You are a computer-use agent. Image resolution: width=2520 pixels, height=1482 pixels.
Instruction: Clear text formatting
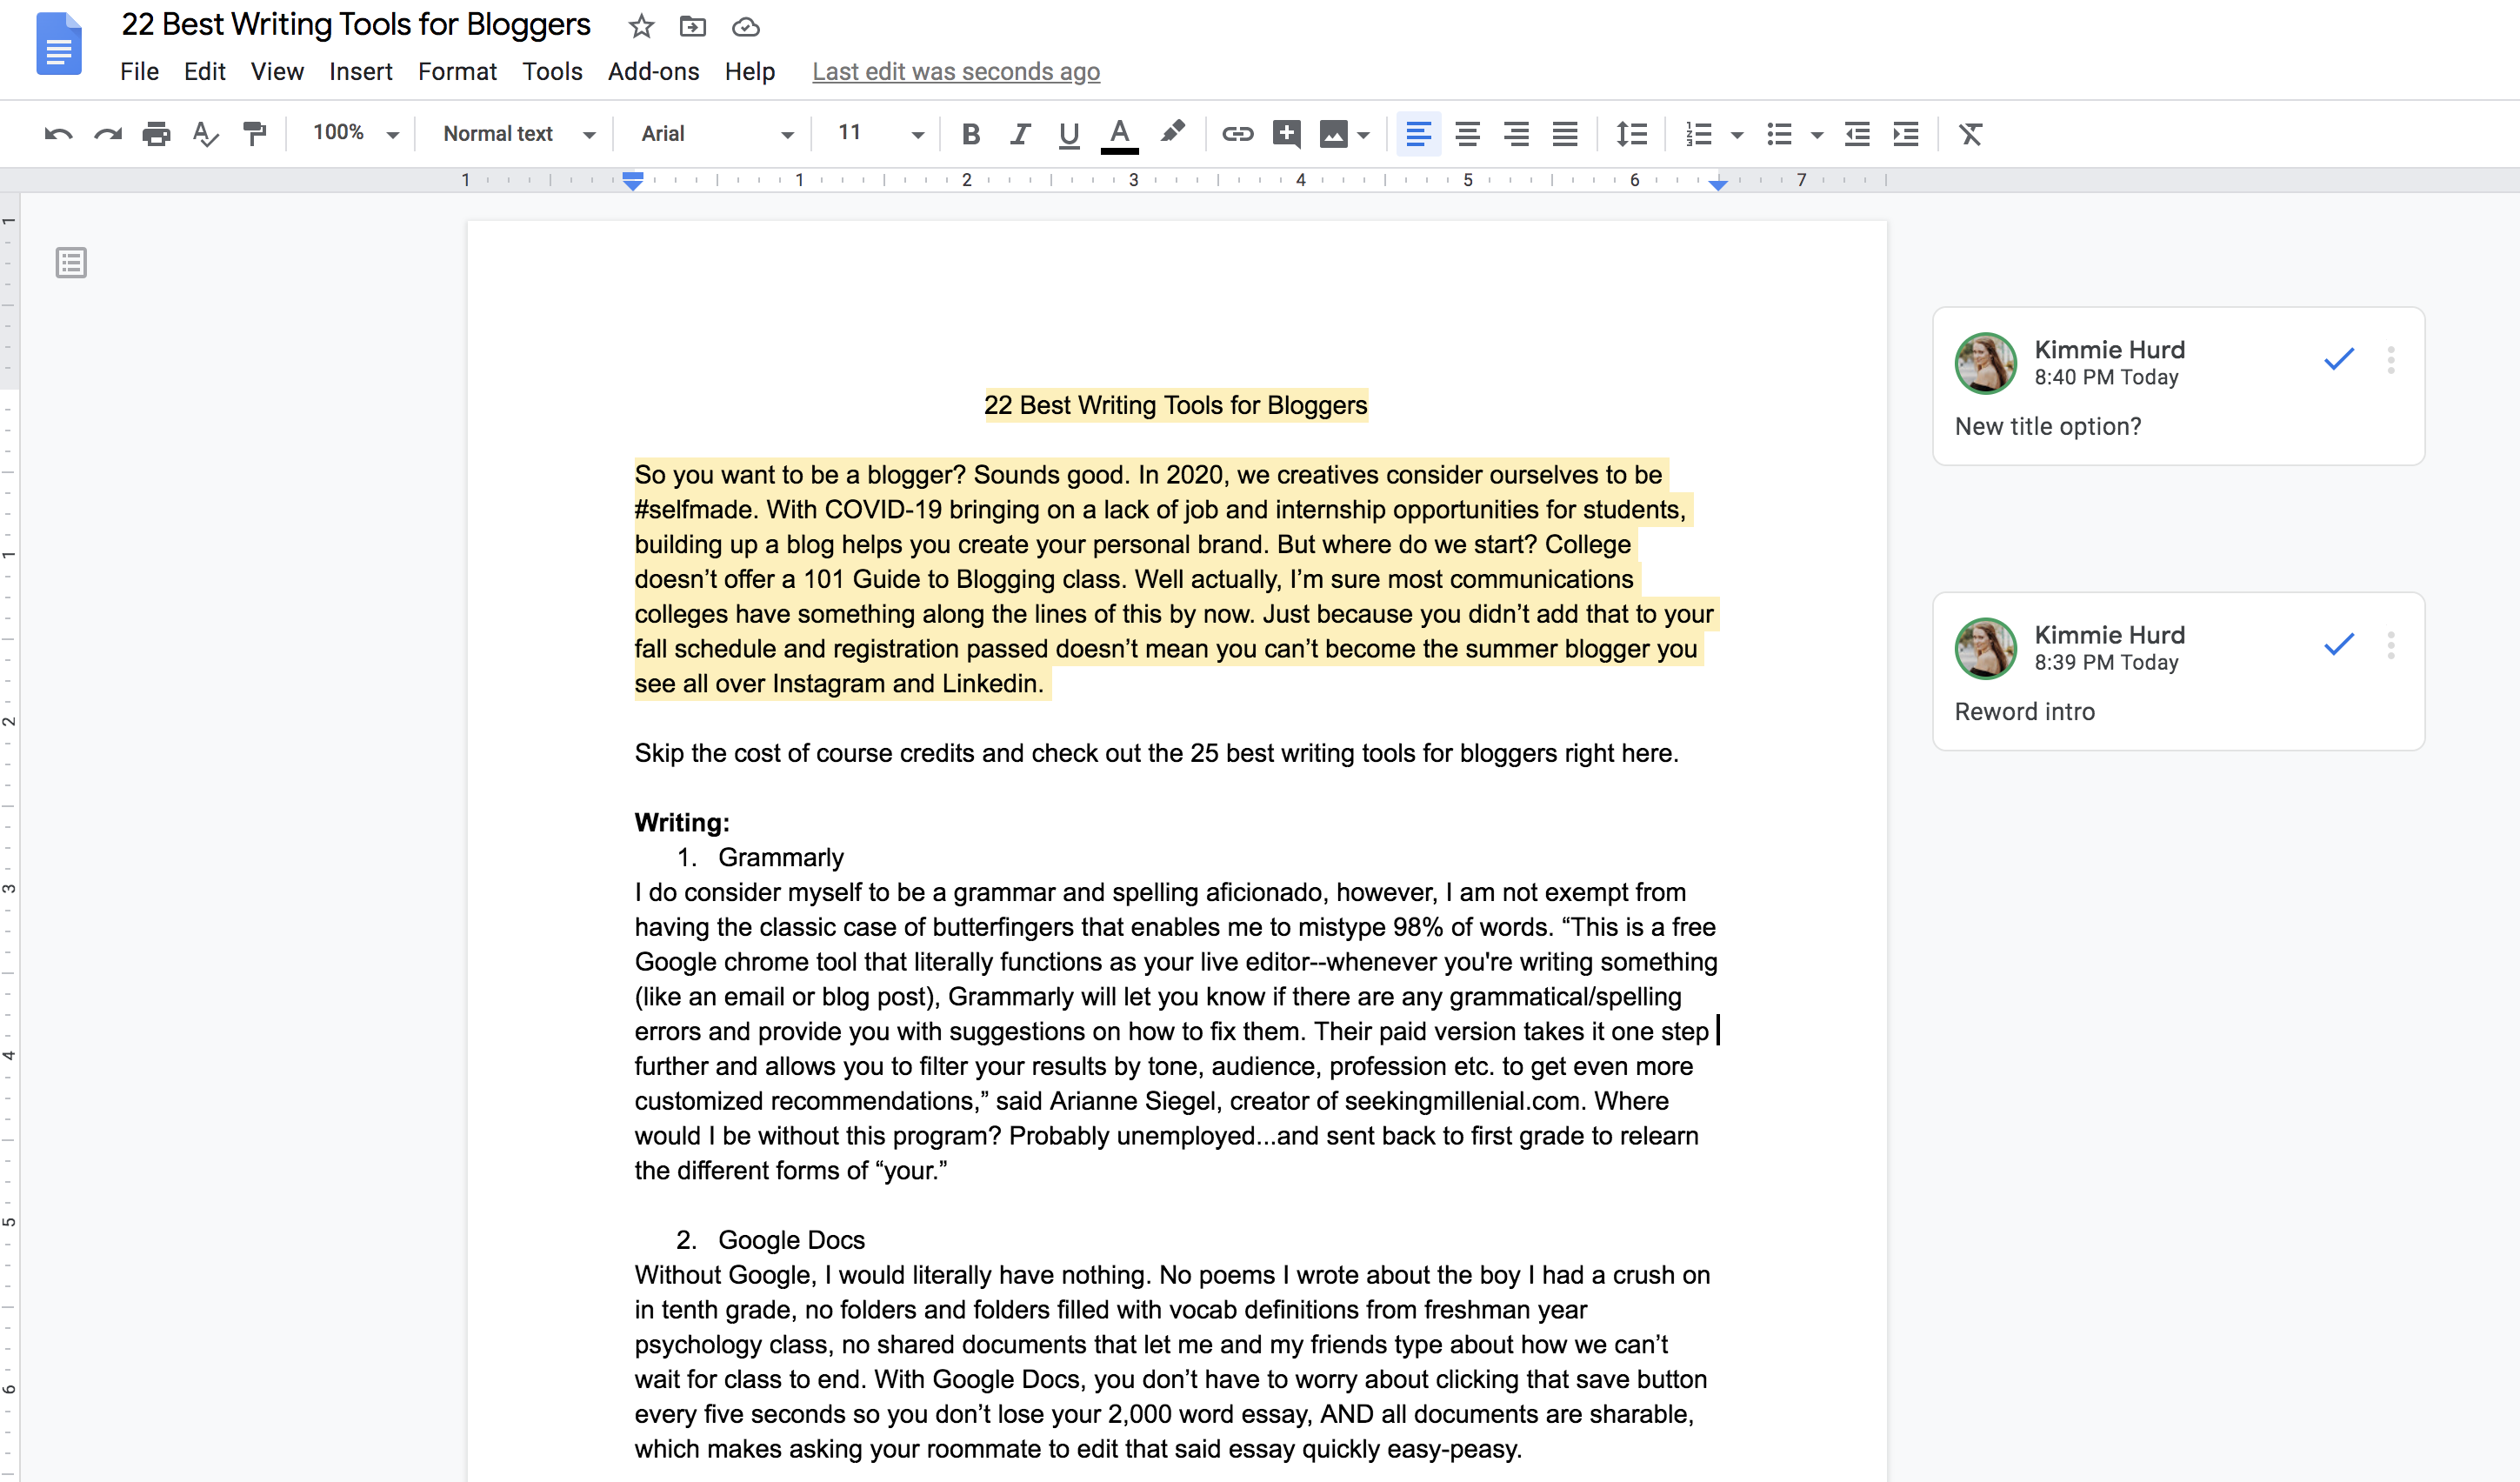coord(1970,133)
